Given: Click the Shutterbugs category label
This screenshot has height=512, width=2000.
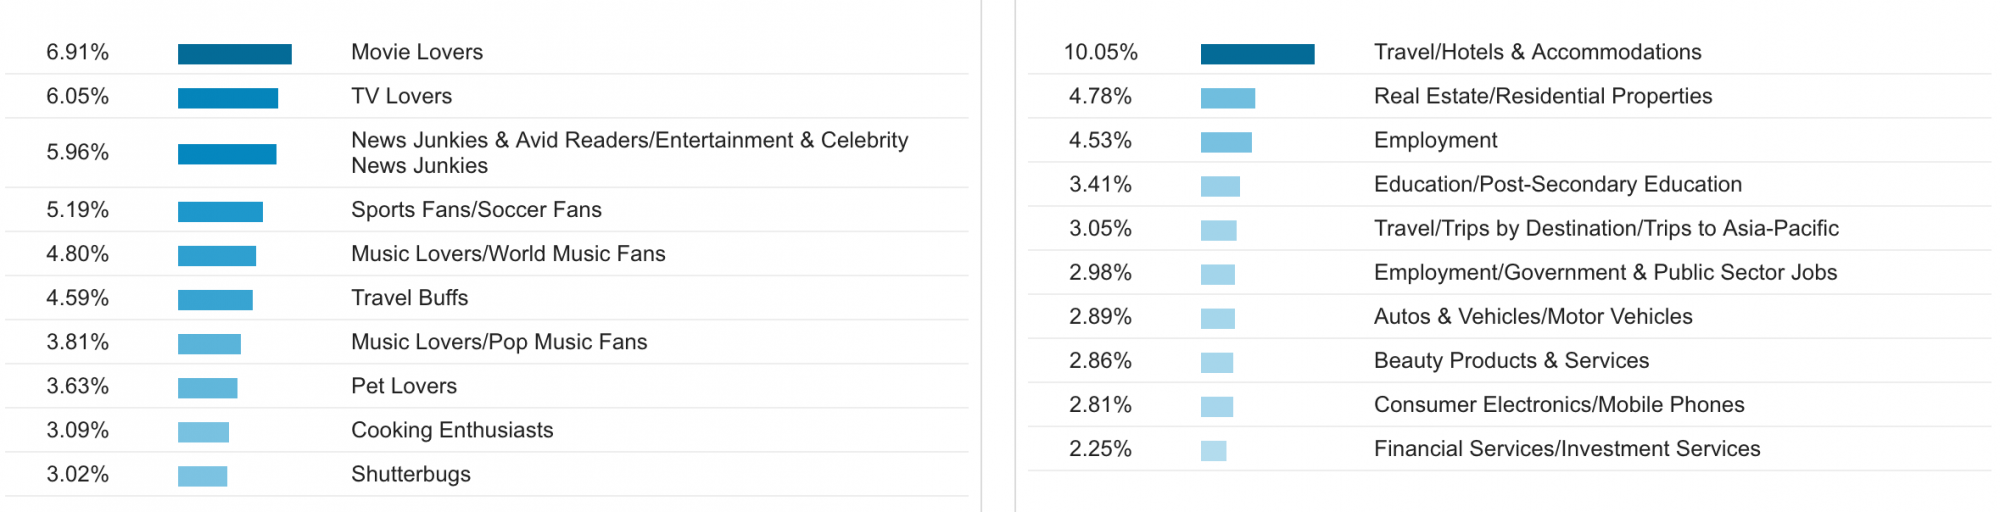Looking at the screenshot, I should tap(410, 474).
